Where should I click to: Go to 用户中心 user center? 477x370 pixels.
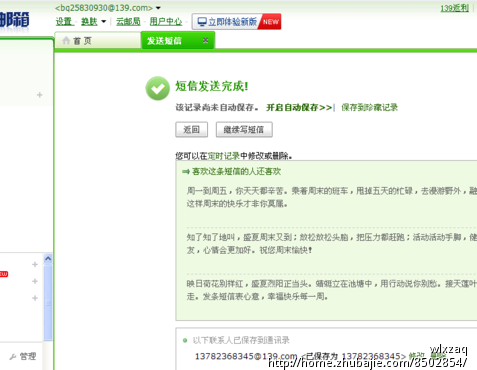(x=166, y=22)
